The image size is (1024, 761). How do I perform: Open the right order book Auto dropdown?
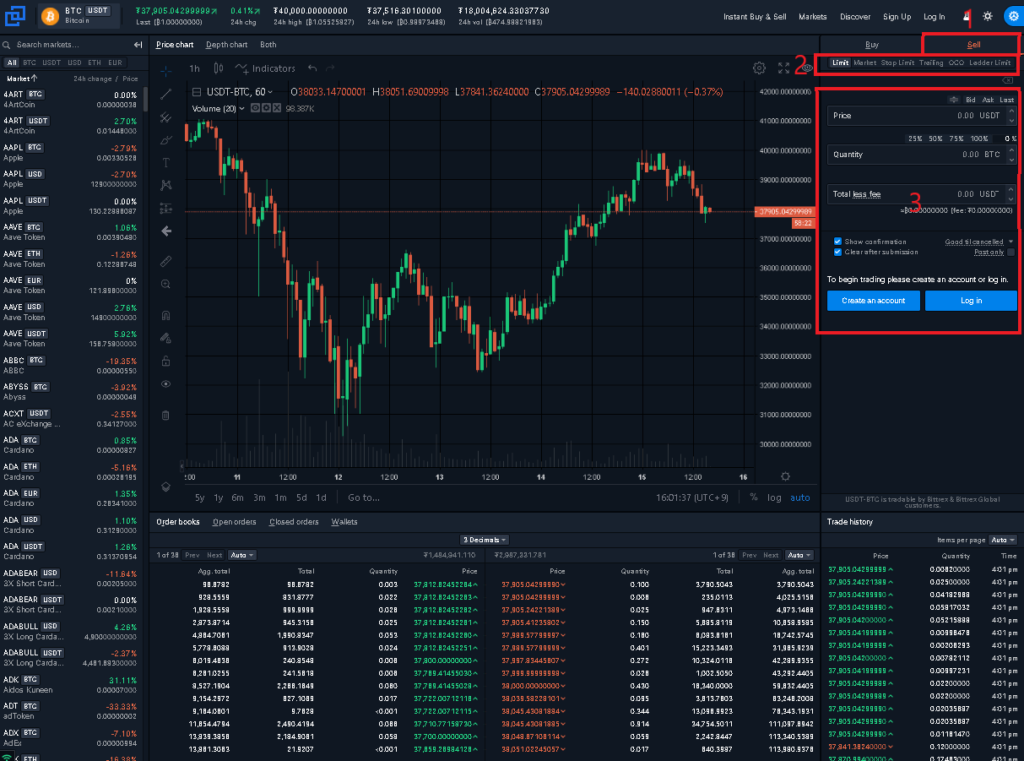pyautogui.click(x=799, y=555)
